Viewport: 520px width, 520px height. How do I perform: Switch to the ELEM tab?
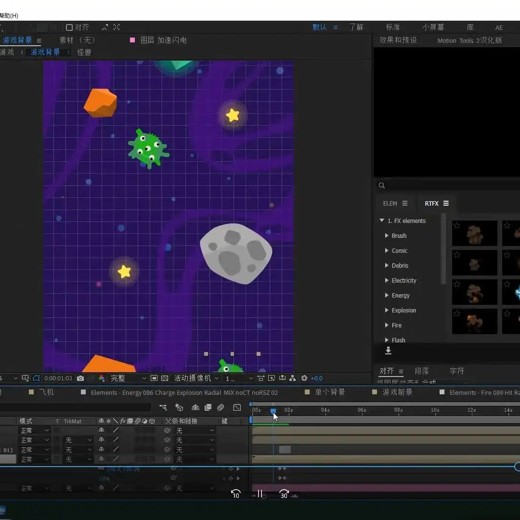395,203
